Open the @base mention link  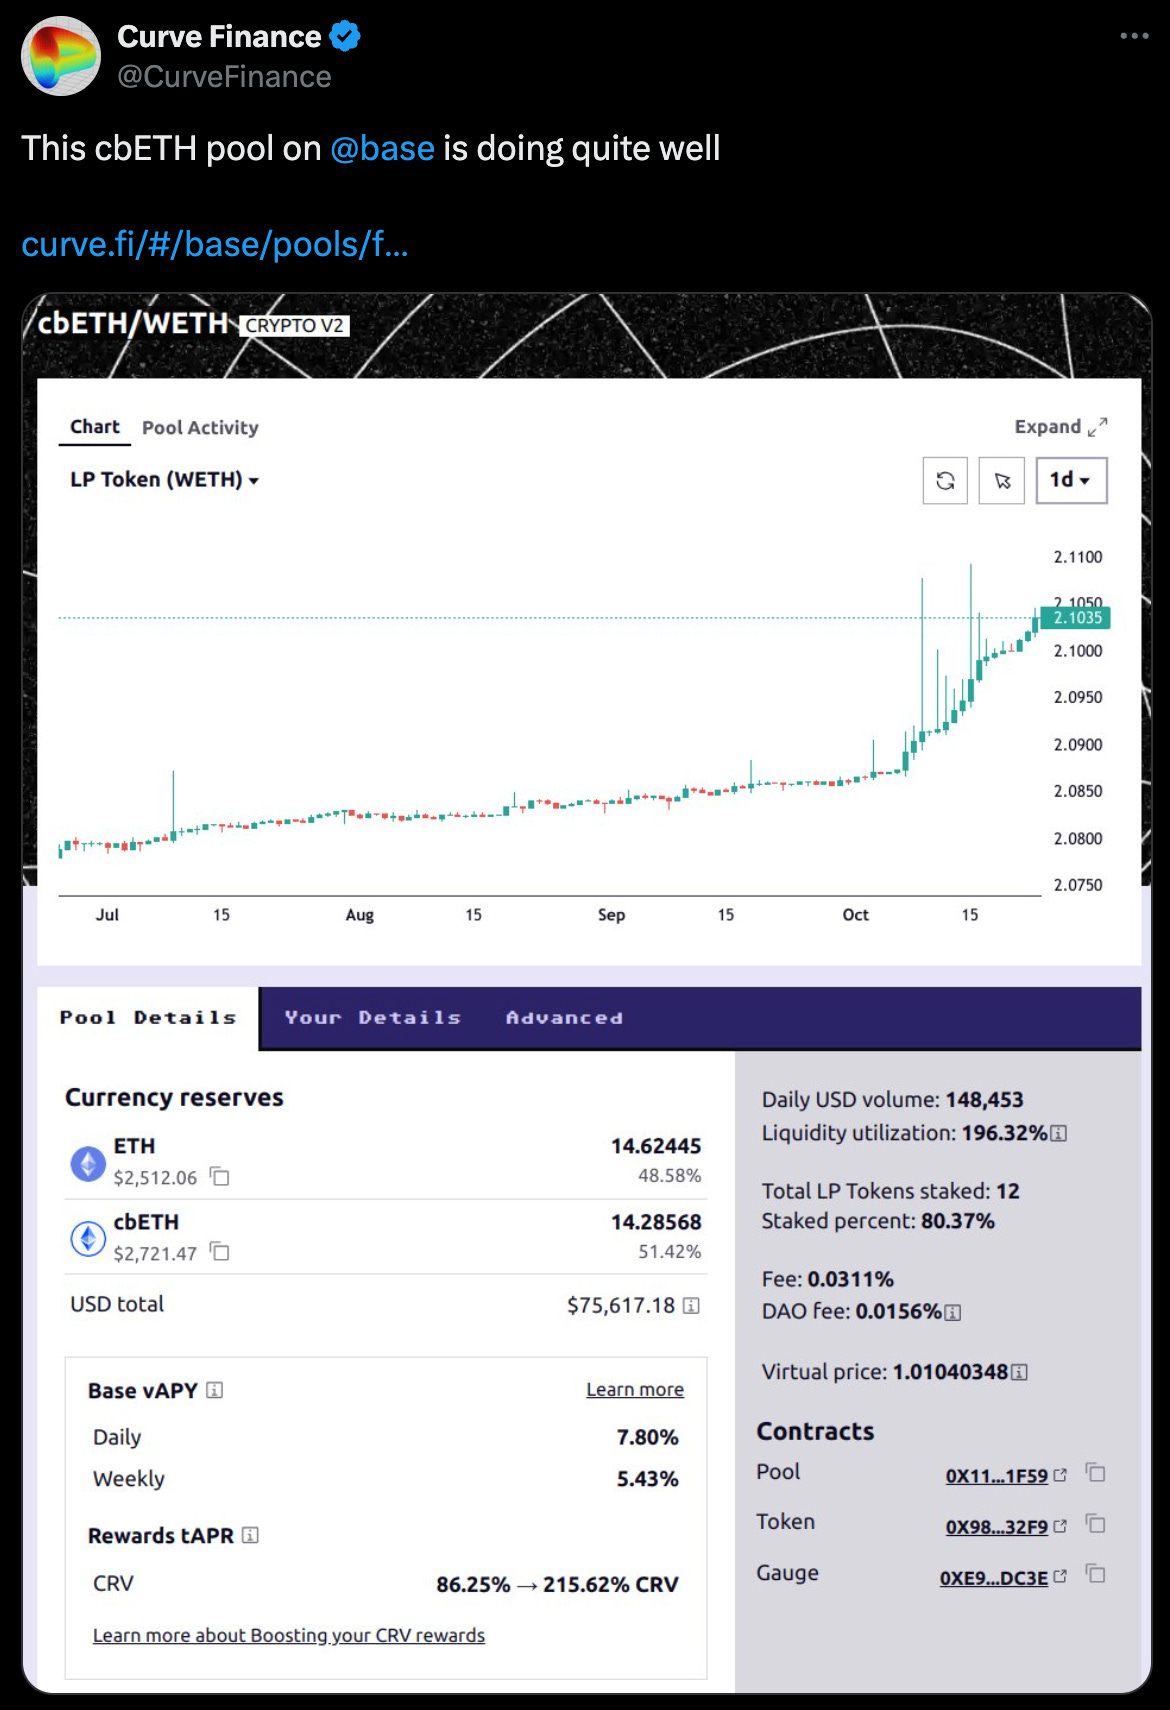382,148
